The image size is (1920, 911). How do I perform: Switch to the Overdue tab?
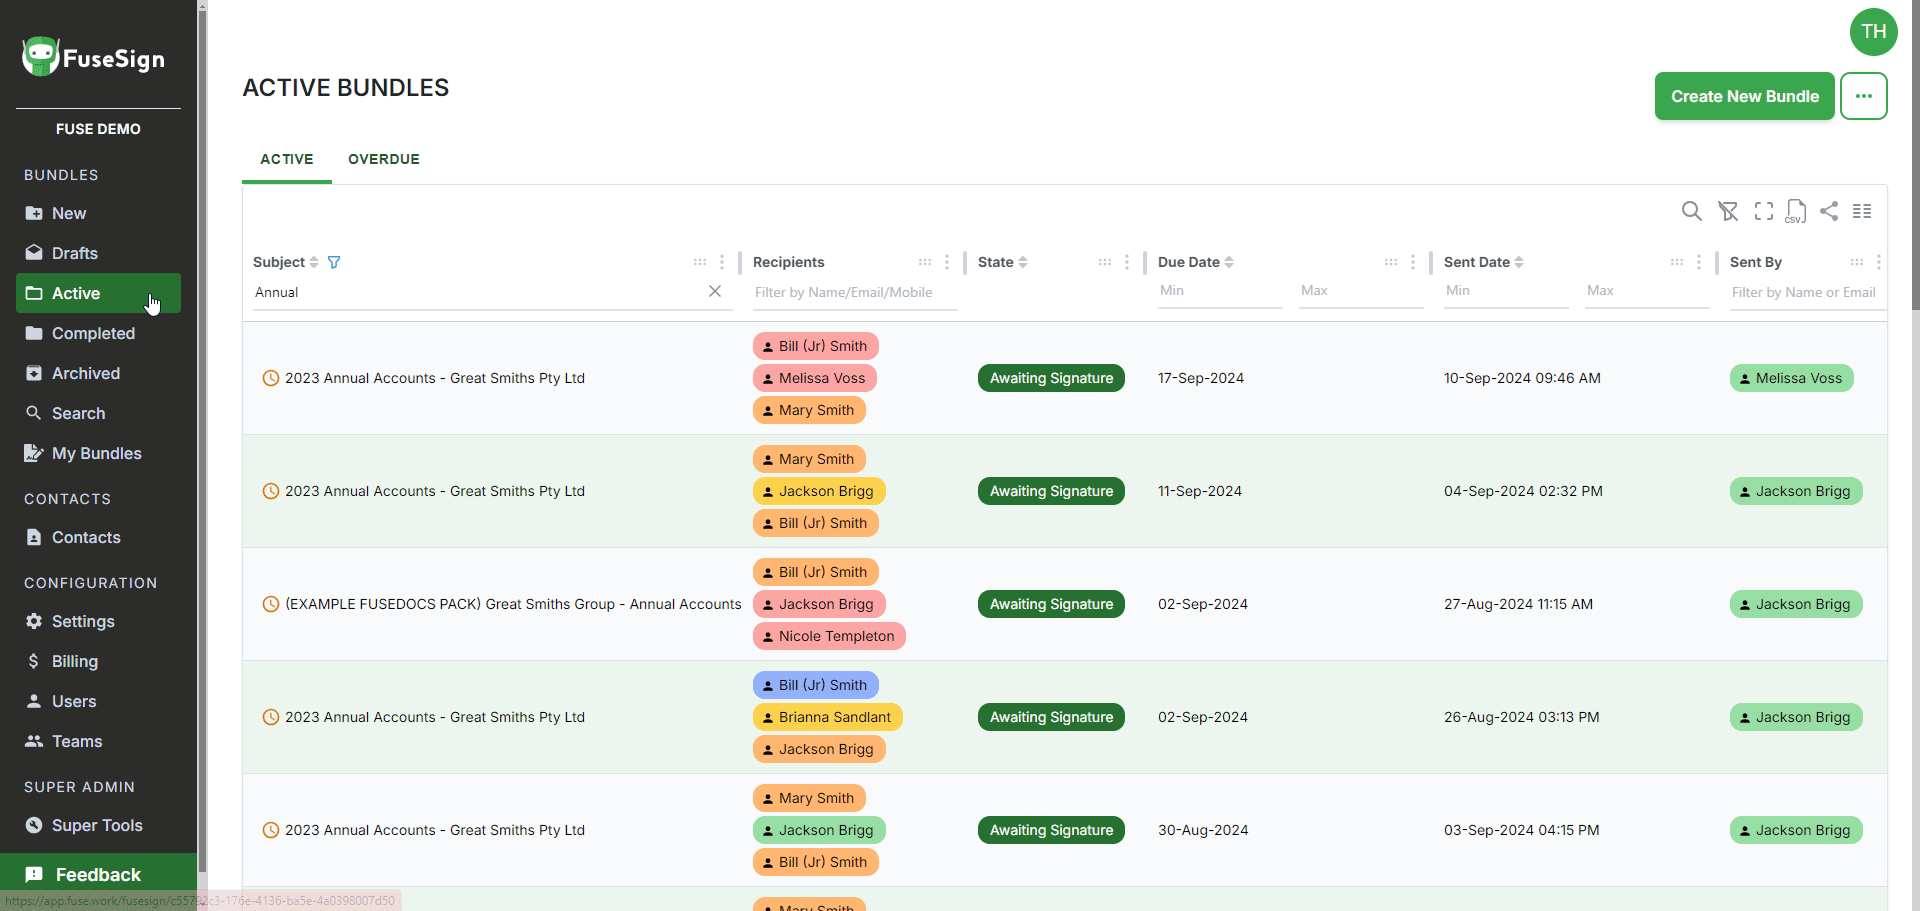click(x=384, y=159)
